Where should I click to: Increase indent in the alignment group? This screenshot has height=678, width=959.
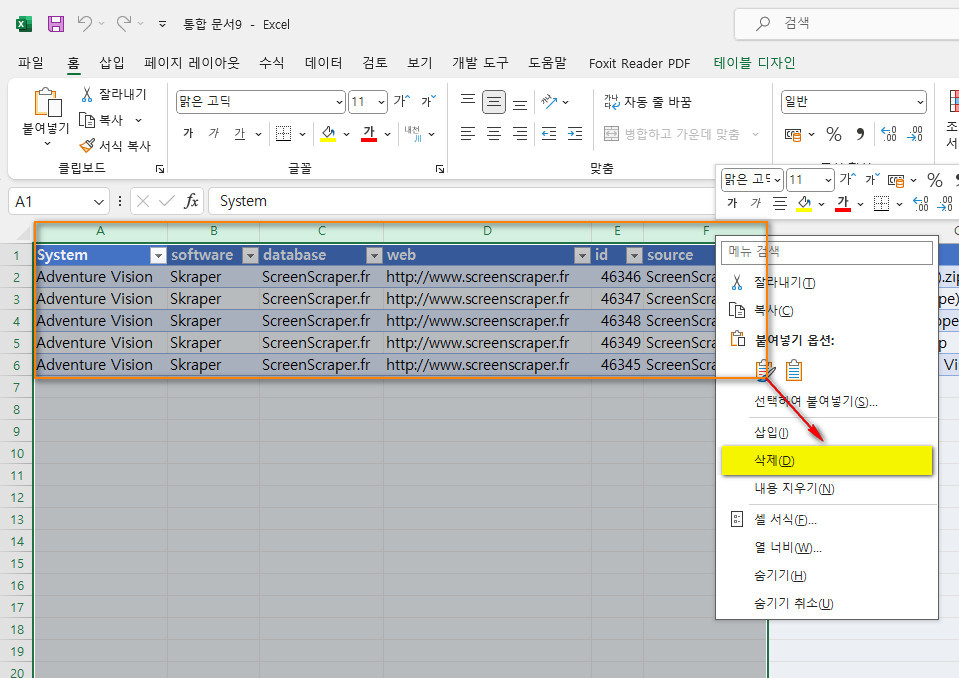575,133
